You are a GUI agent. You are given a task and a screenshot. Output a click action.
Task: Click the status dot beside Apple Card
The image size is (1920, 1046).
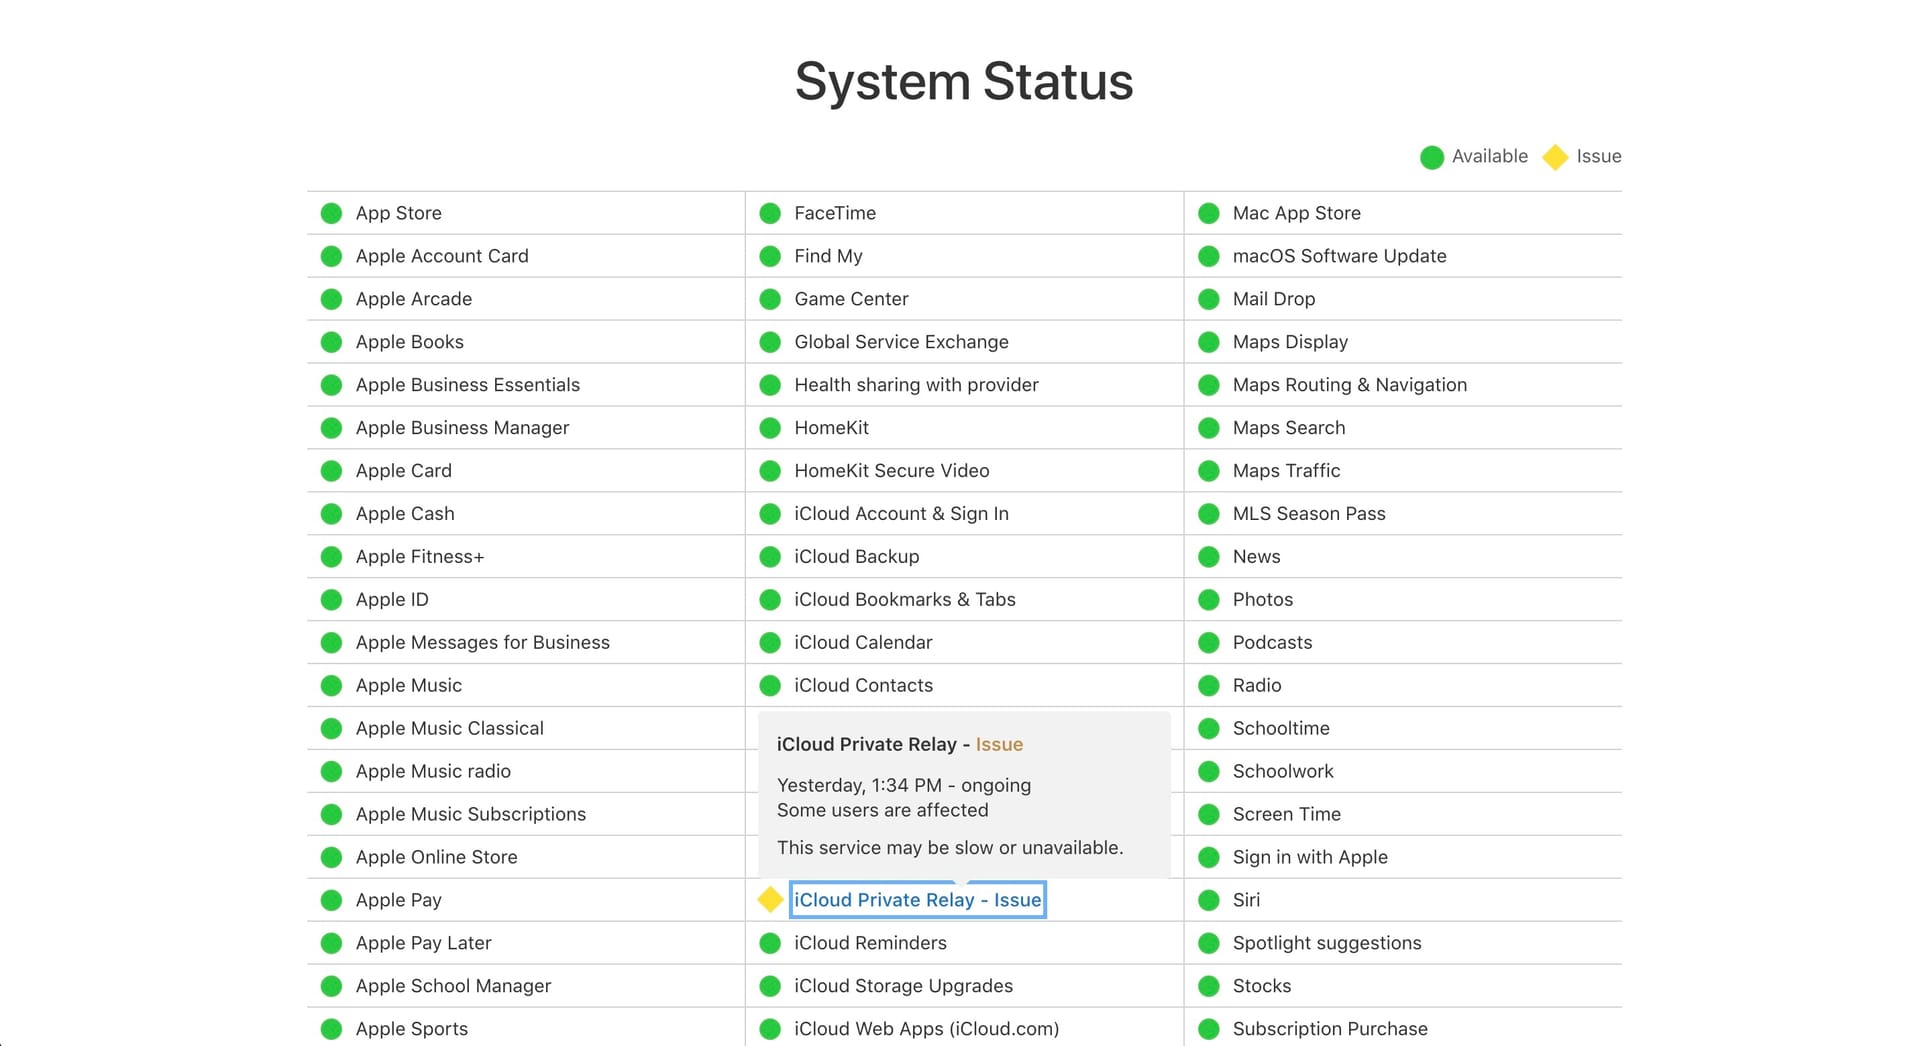(331, 471)
